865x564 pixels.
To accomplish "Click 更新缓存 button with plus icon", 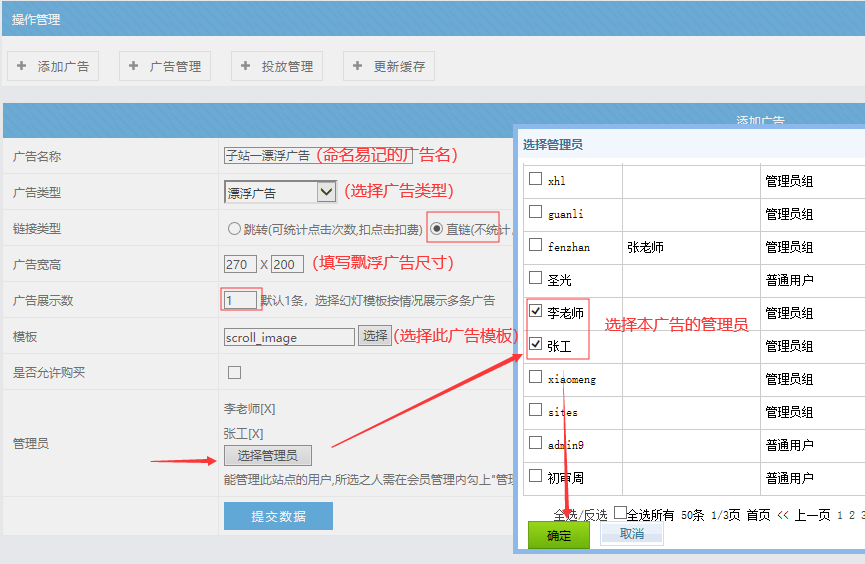I will (389, 66).
